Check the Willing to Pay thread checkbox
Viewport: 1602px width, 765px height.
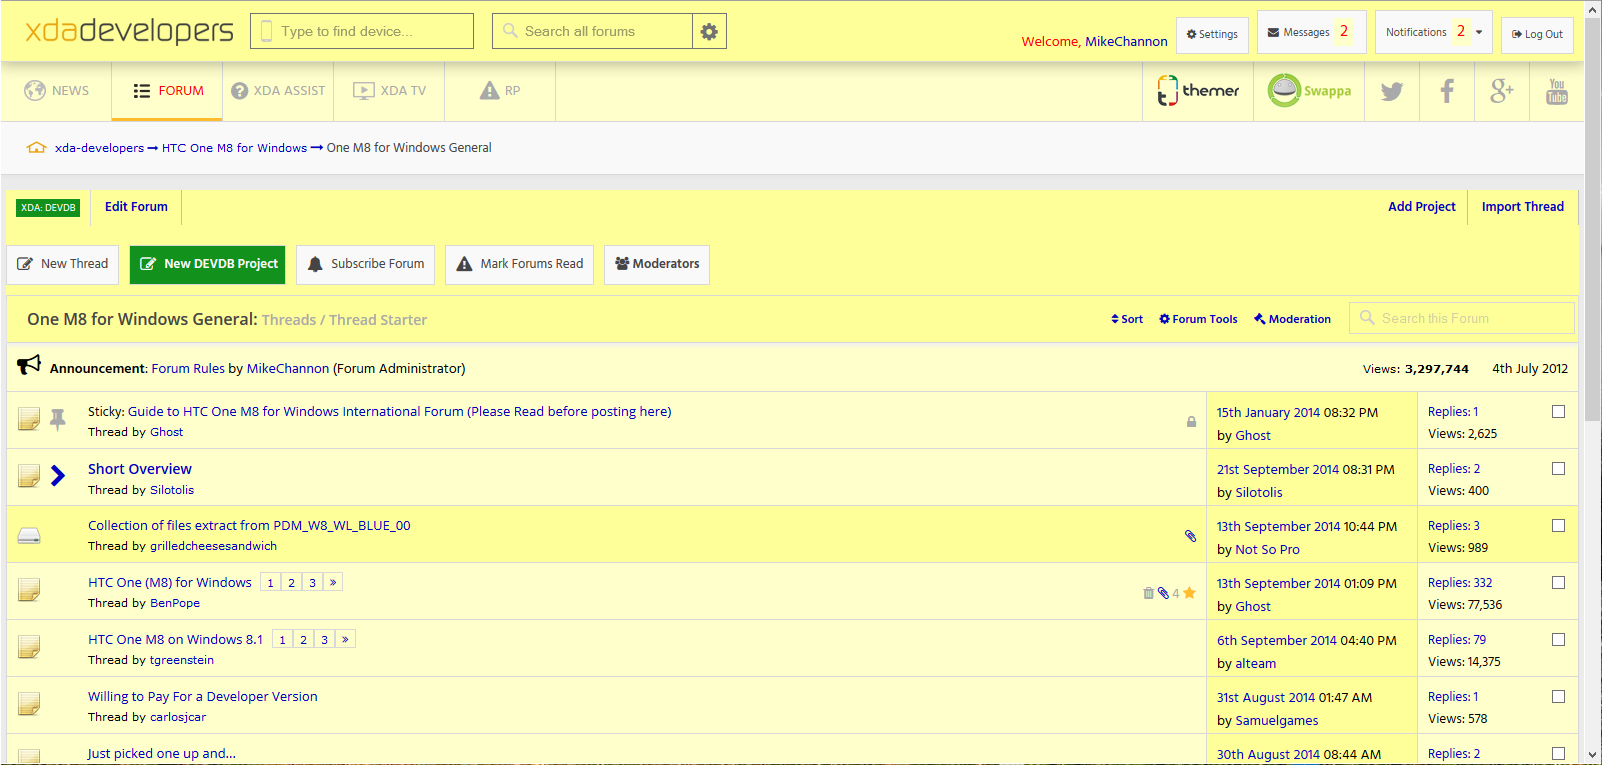[1558, 696]
